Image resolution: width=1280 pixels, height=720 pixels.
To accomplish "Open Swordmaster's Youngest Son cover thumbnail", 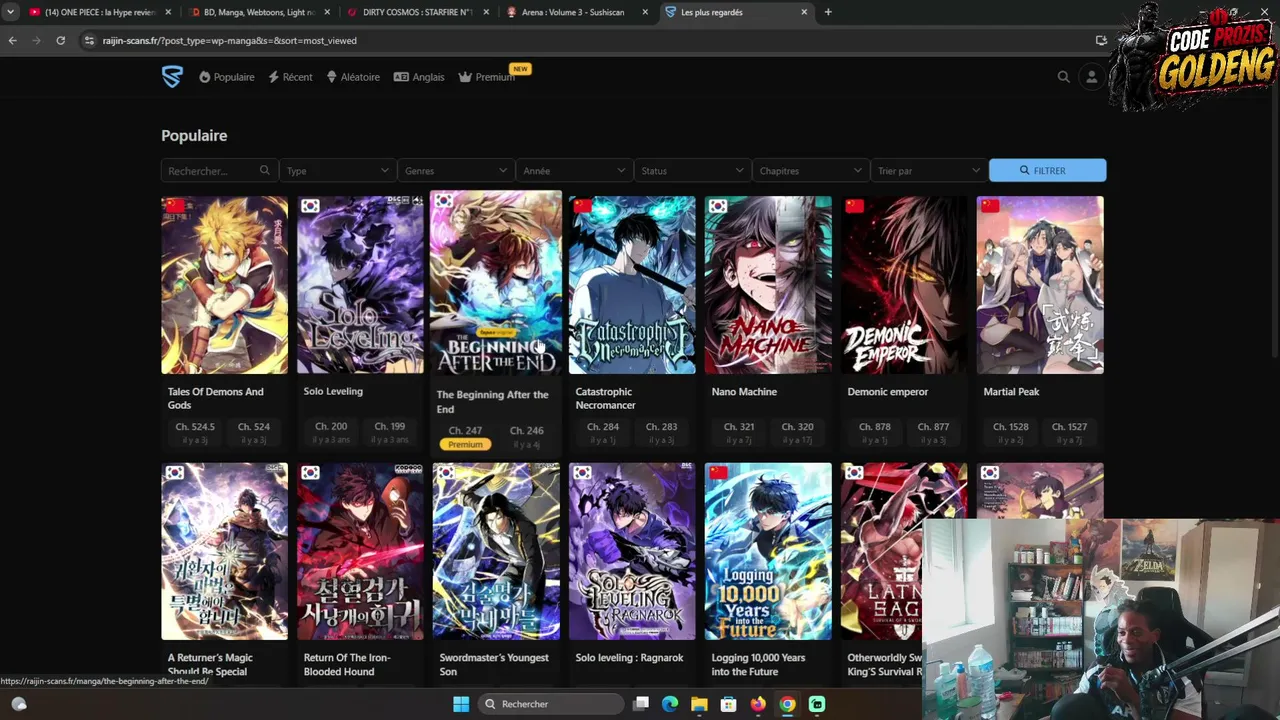I will [496, 551].
